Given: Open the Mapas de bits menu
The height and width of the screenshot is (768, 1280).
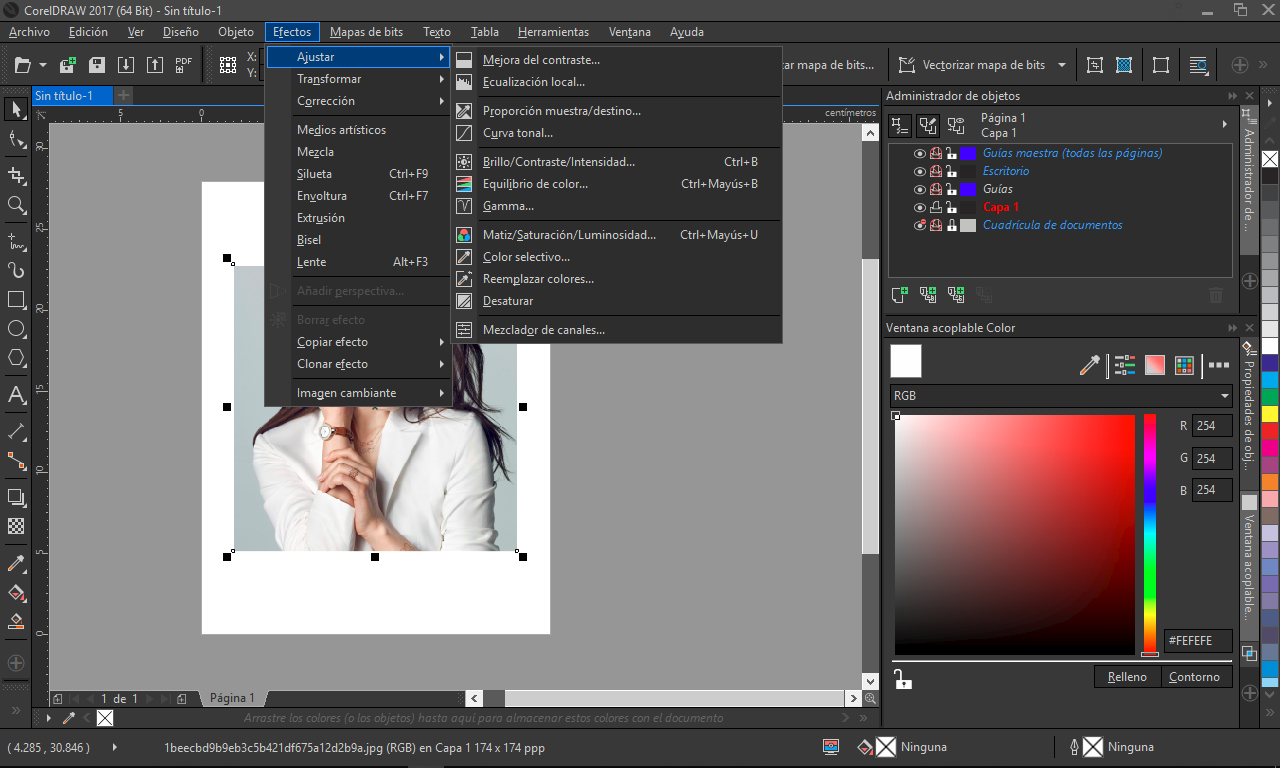Looking at the screenshot, I should (x=366, y=32).
